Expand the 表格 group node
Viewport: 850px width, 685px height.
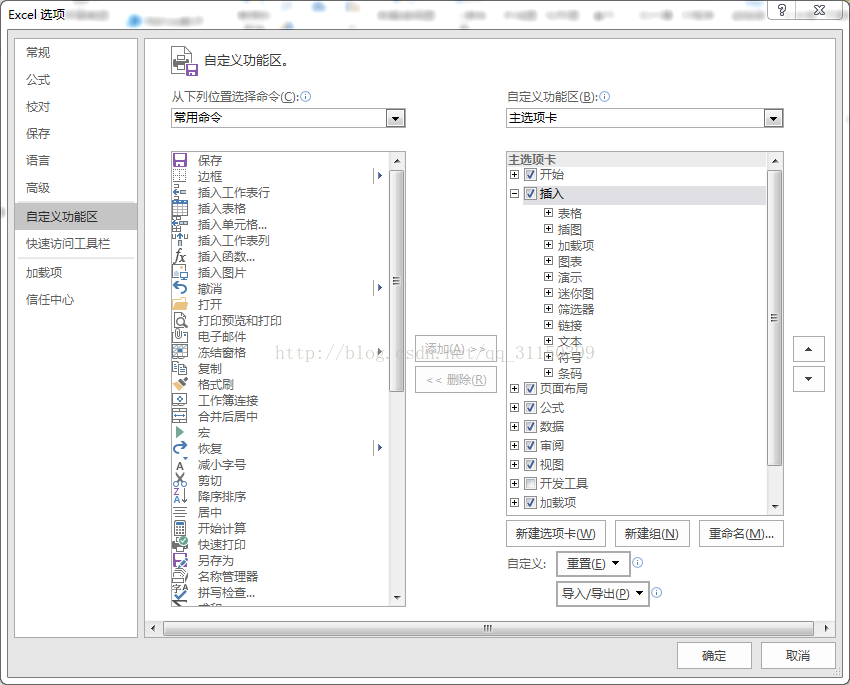point(548,212)
